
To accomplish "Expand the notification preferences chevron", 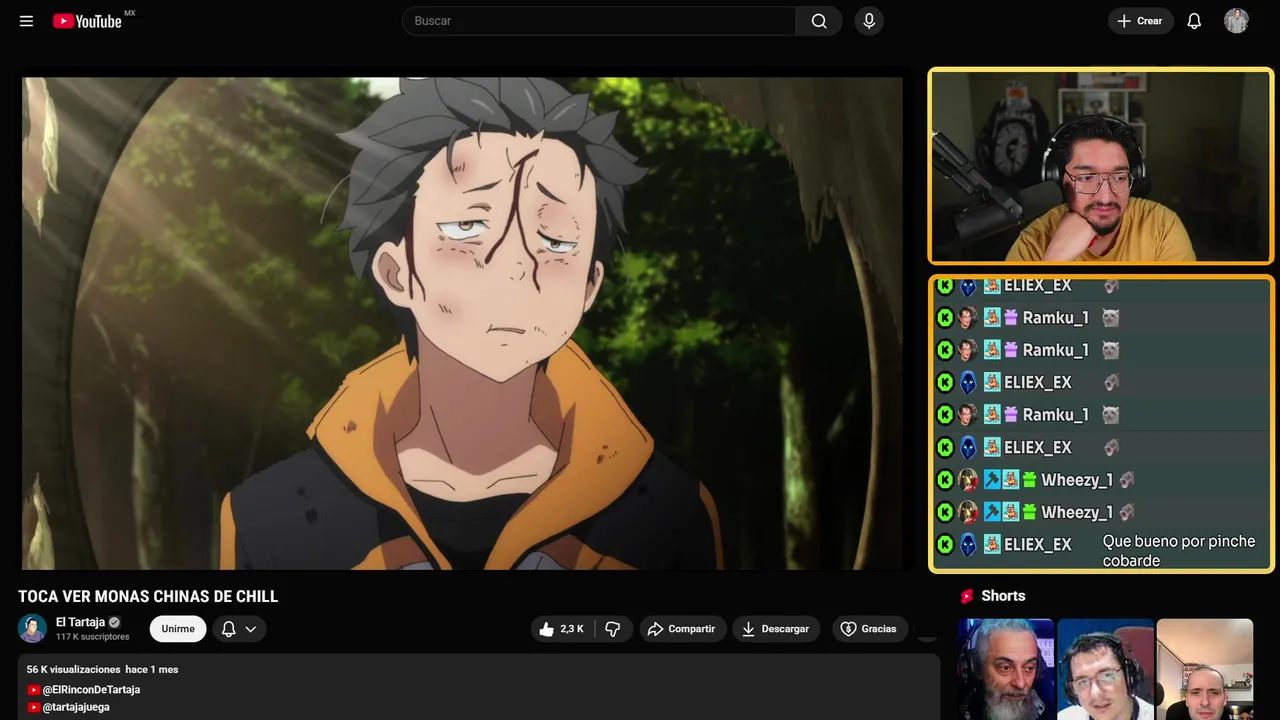I will point(251,629).
